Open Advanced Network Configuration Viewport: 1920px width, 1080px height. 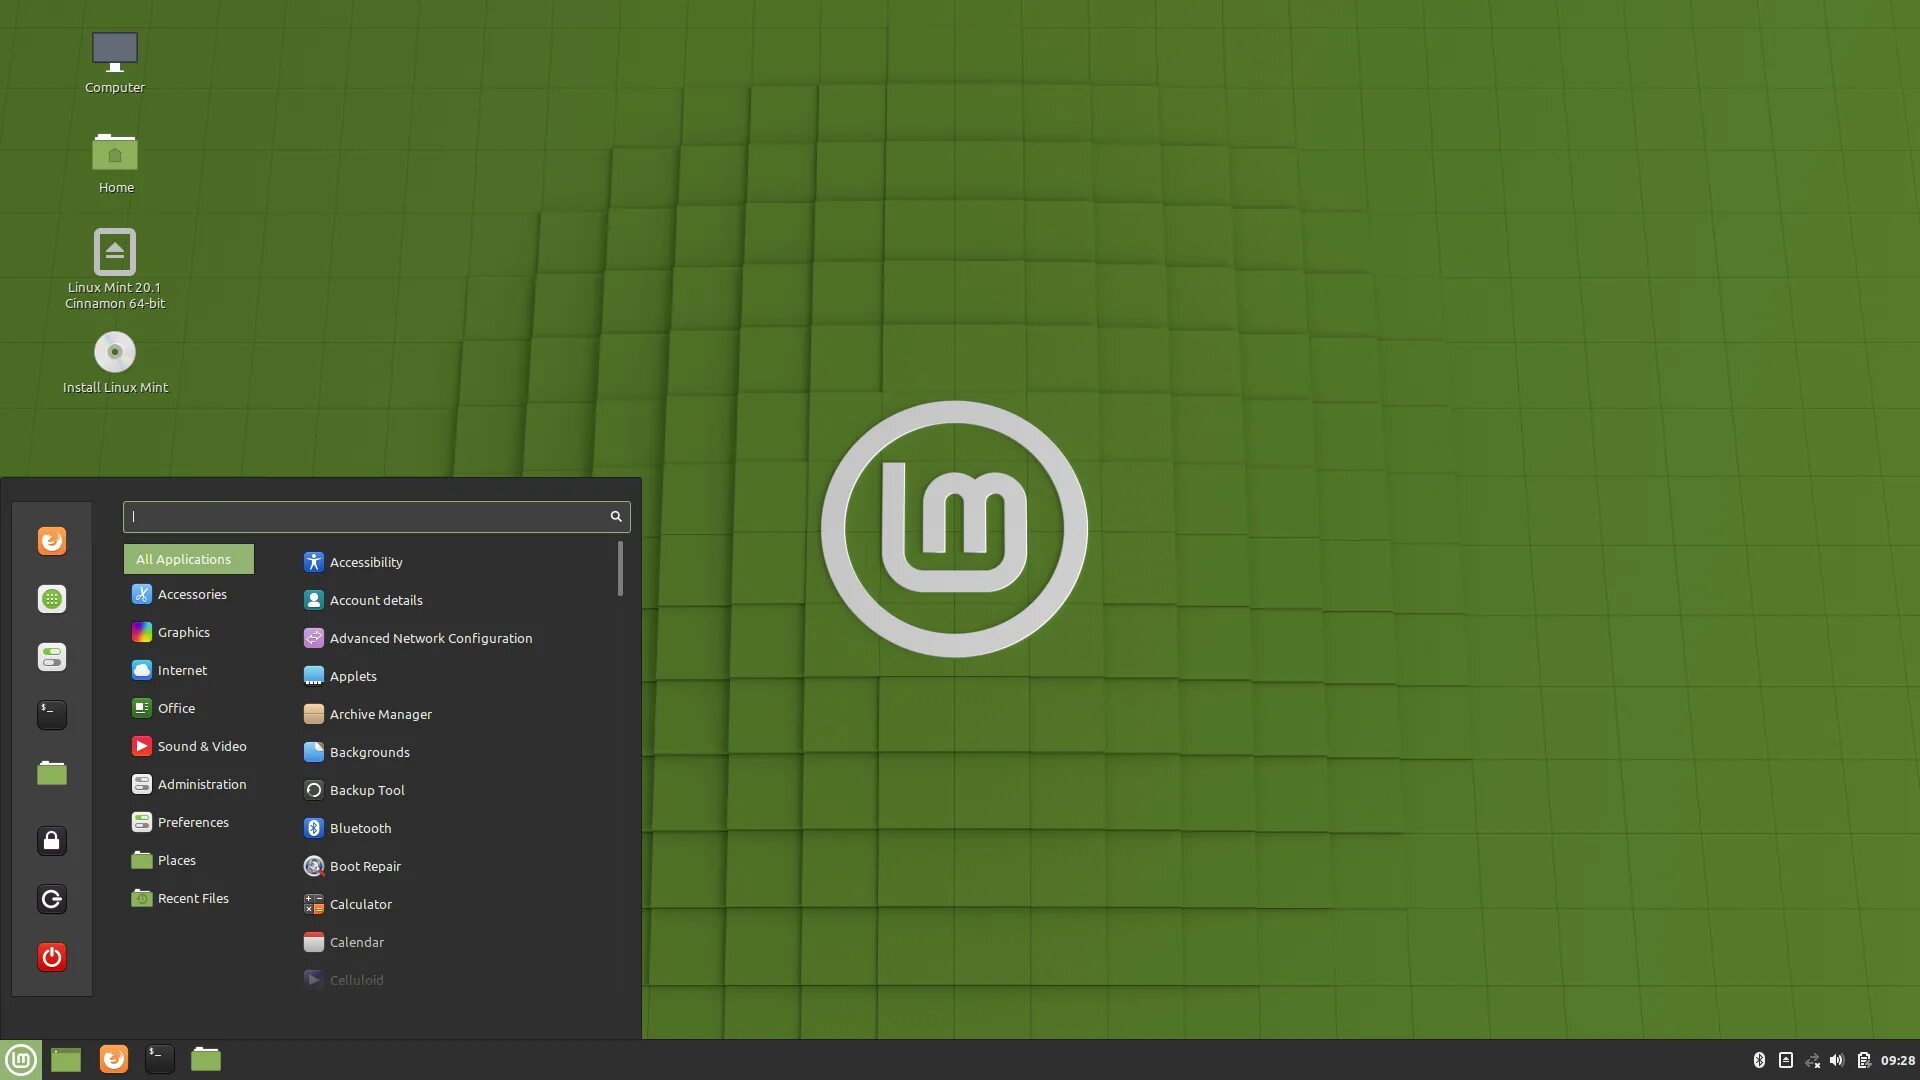(x=430, y=638)
